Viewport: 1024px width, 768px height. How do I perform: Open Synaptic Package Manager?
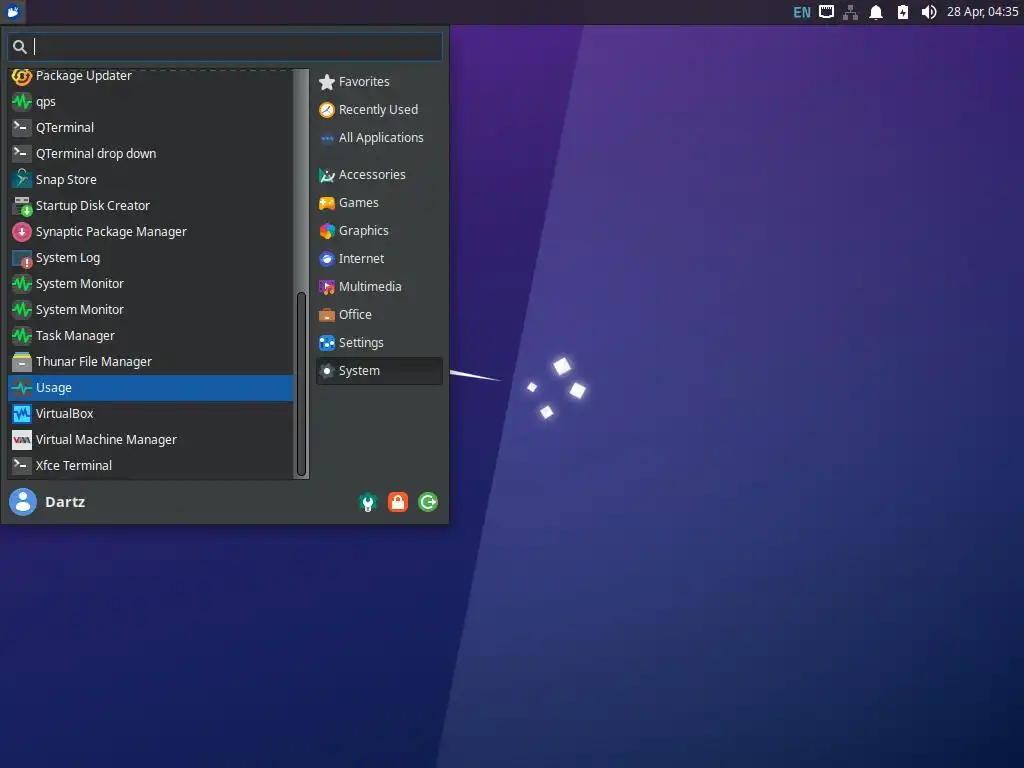pyautogui.click(x=151, y=232)
